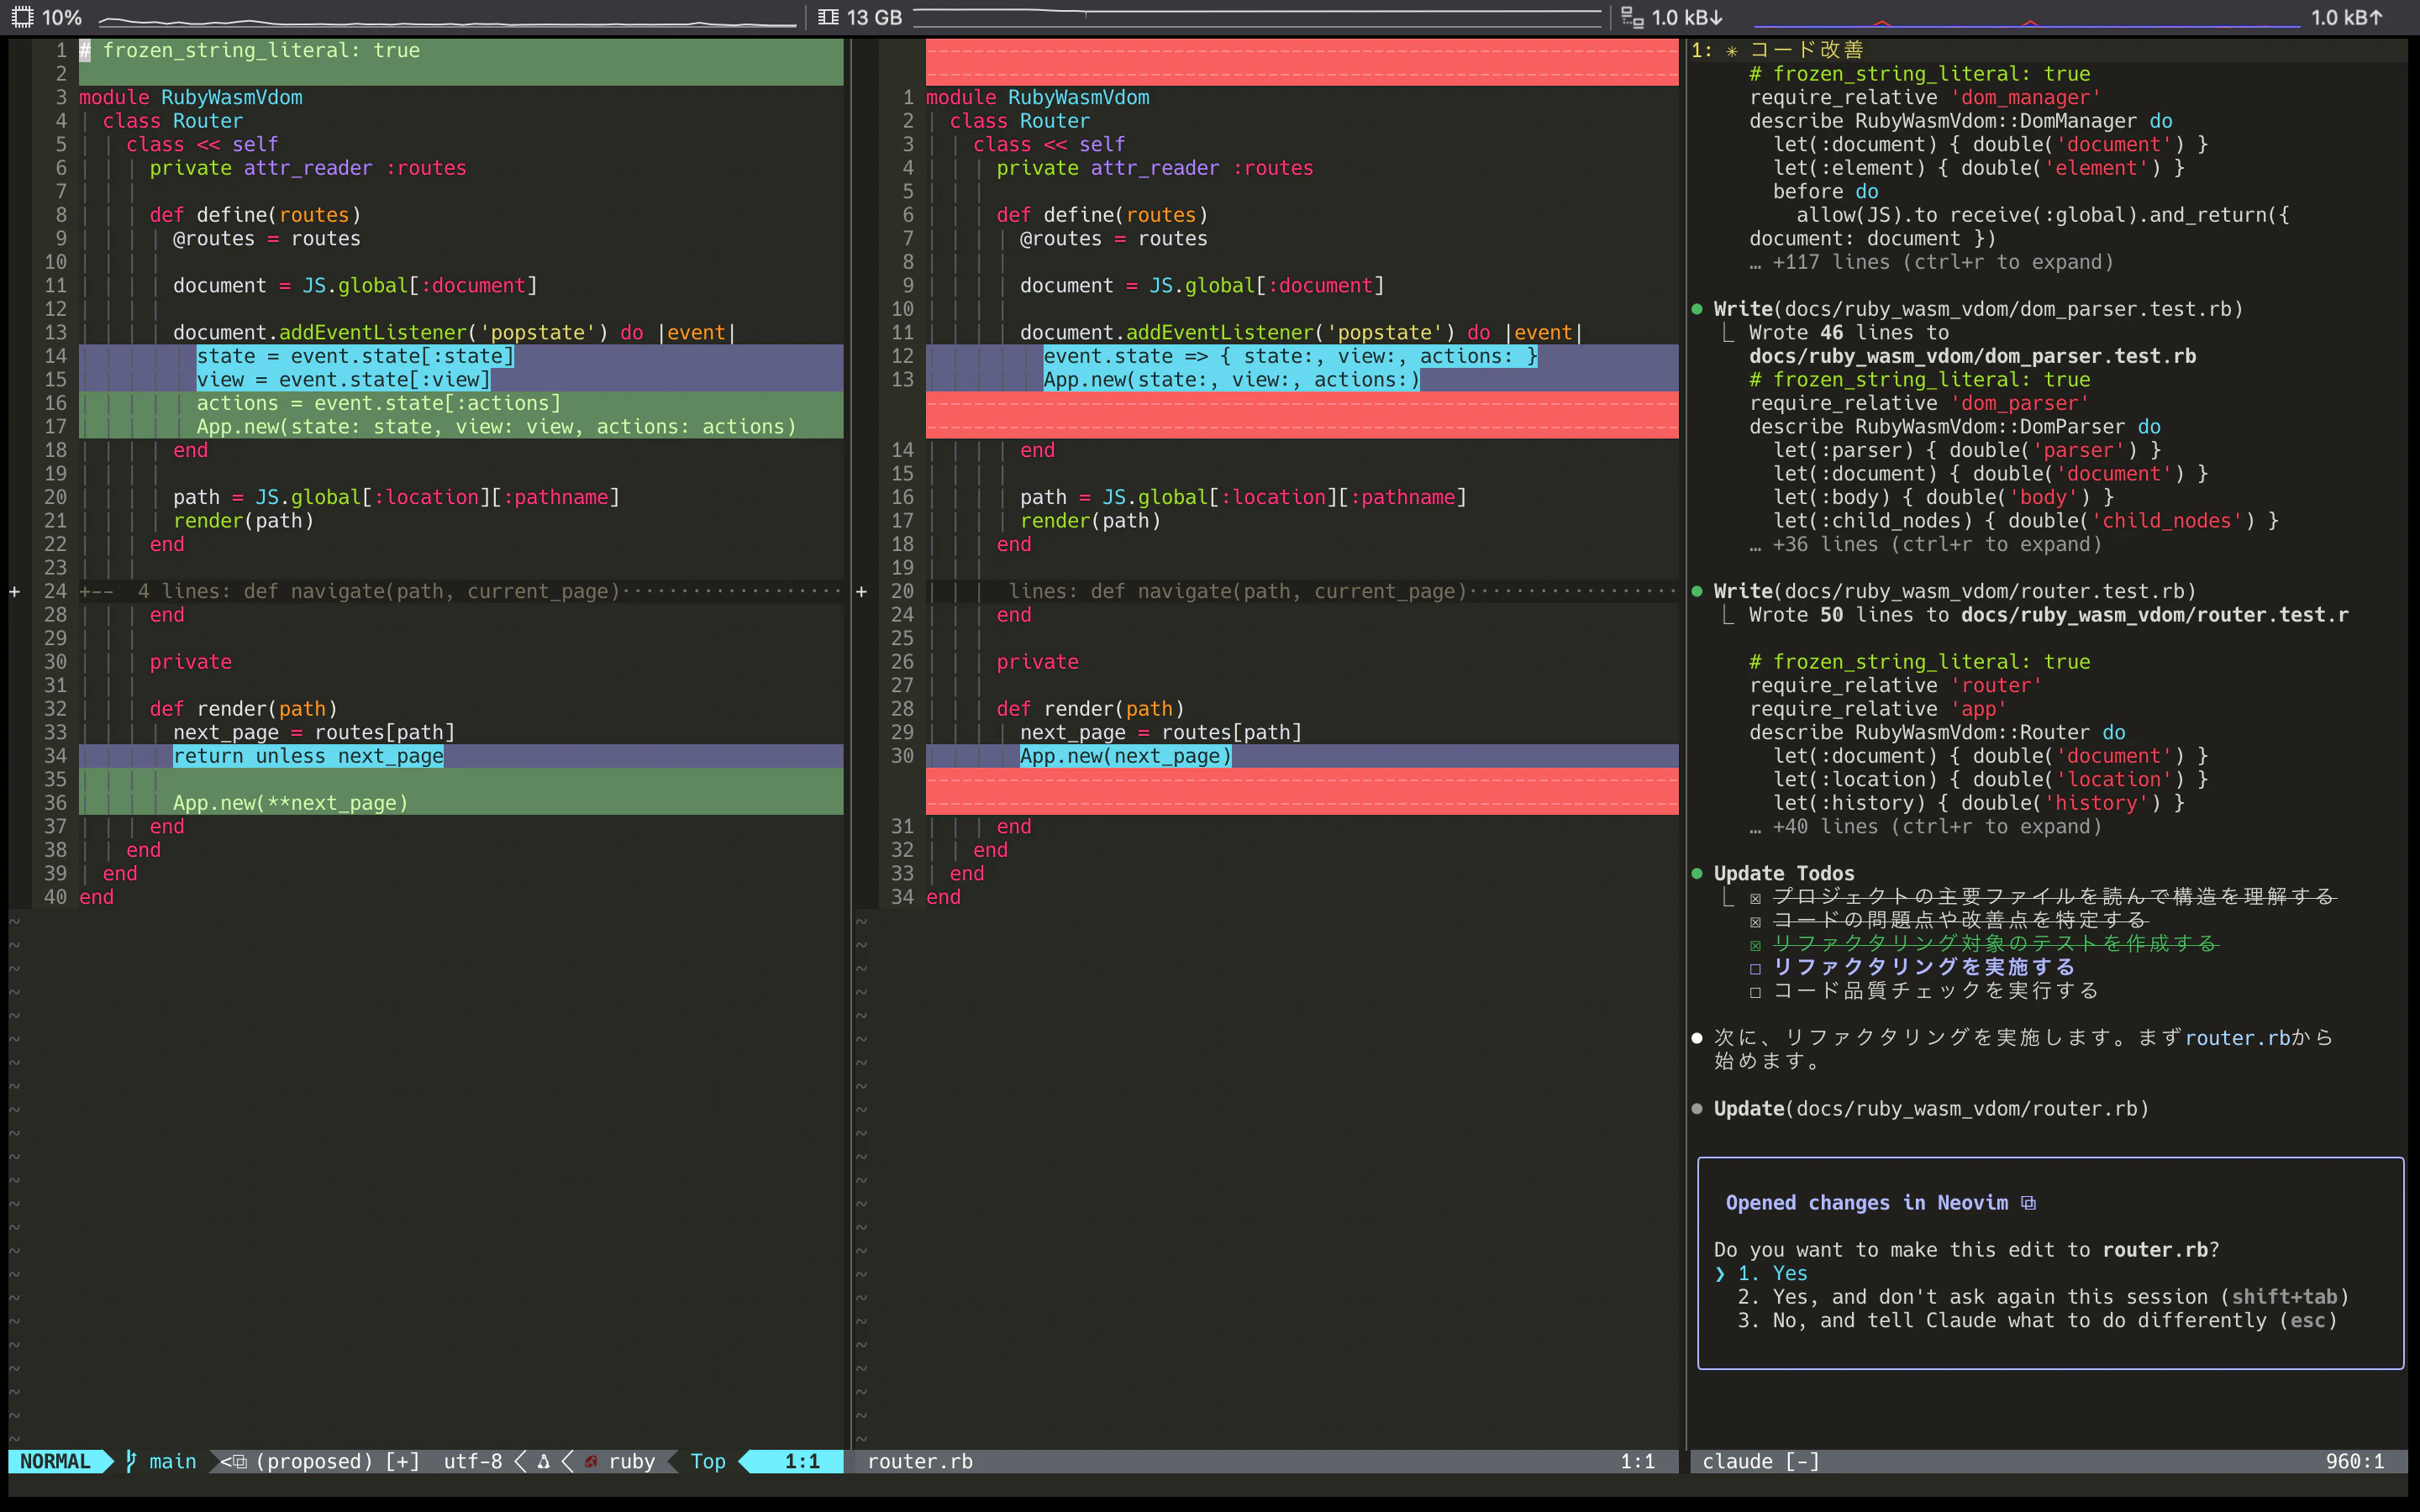Click the router.rb link in Claude's message
The image size is (2420, 1512).
click(2237, 1038)
